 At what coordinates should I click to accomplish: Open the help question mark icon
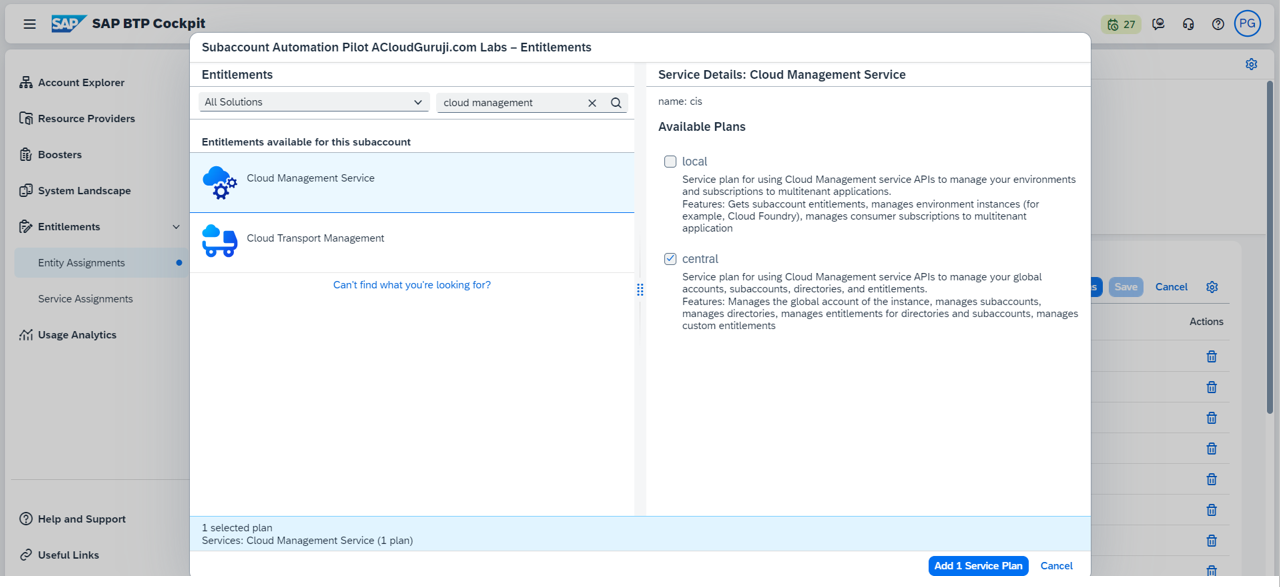click(x=1218, y=24)
